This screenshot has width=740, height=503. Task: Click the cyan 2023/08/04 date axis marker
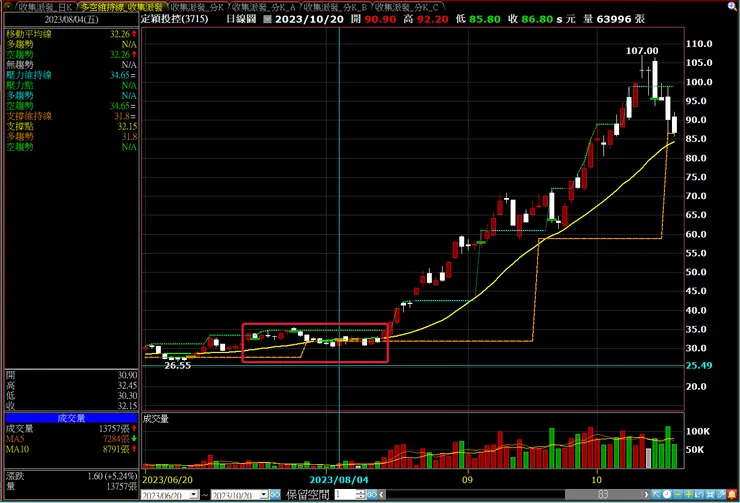(x=339, y=480)
